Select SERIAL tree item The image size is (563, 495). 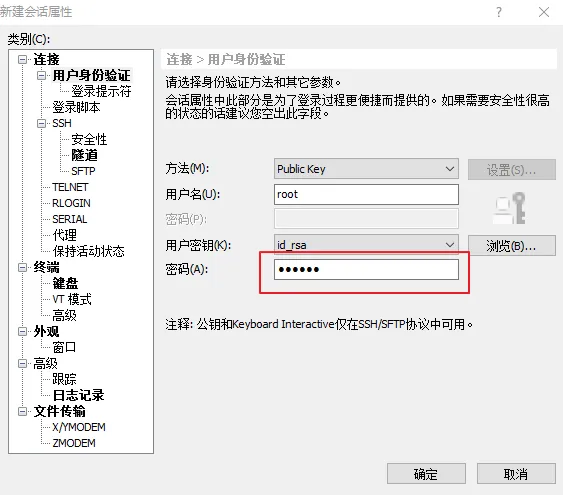(70, 219)
